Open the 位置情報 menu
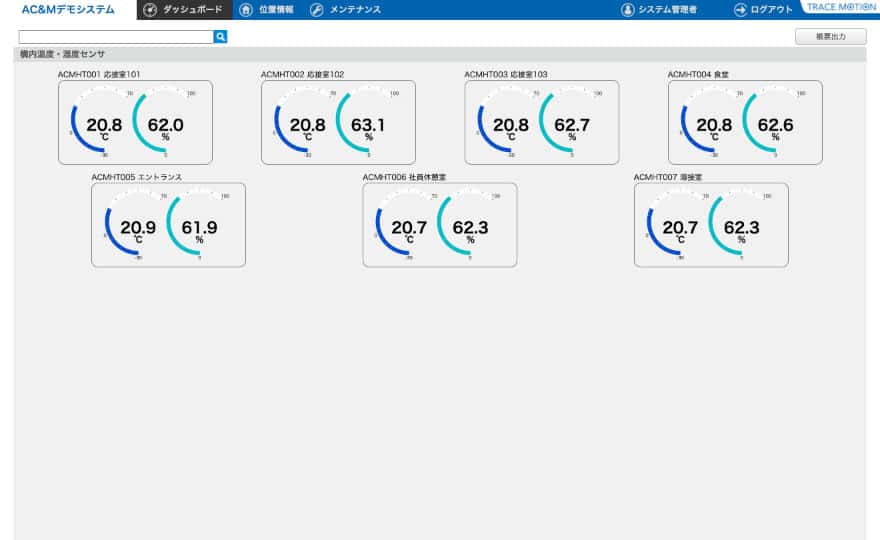 pyautogui.click(x=275, y=10)
